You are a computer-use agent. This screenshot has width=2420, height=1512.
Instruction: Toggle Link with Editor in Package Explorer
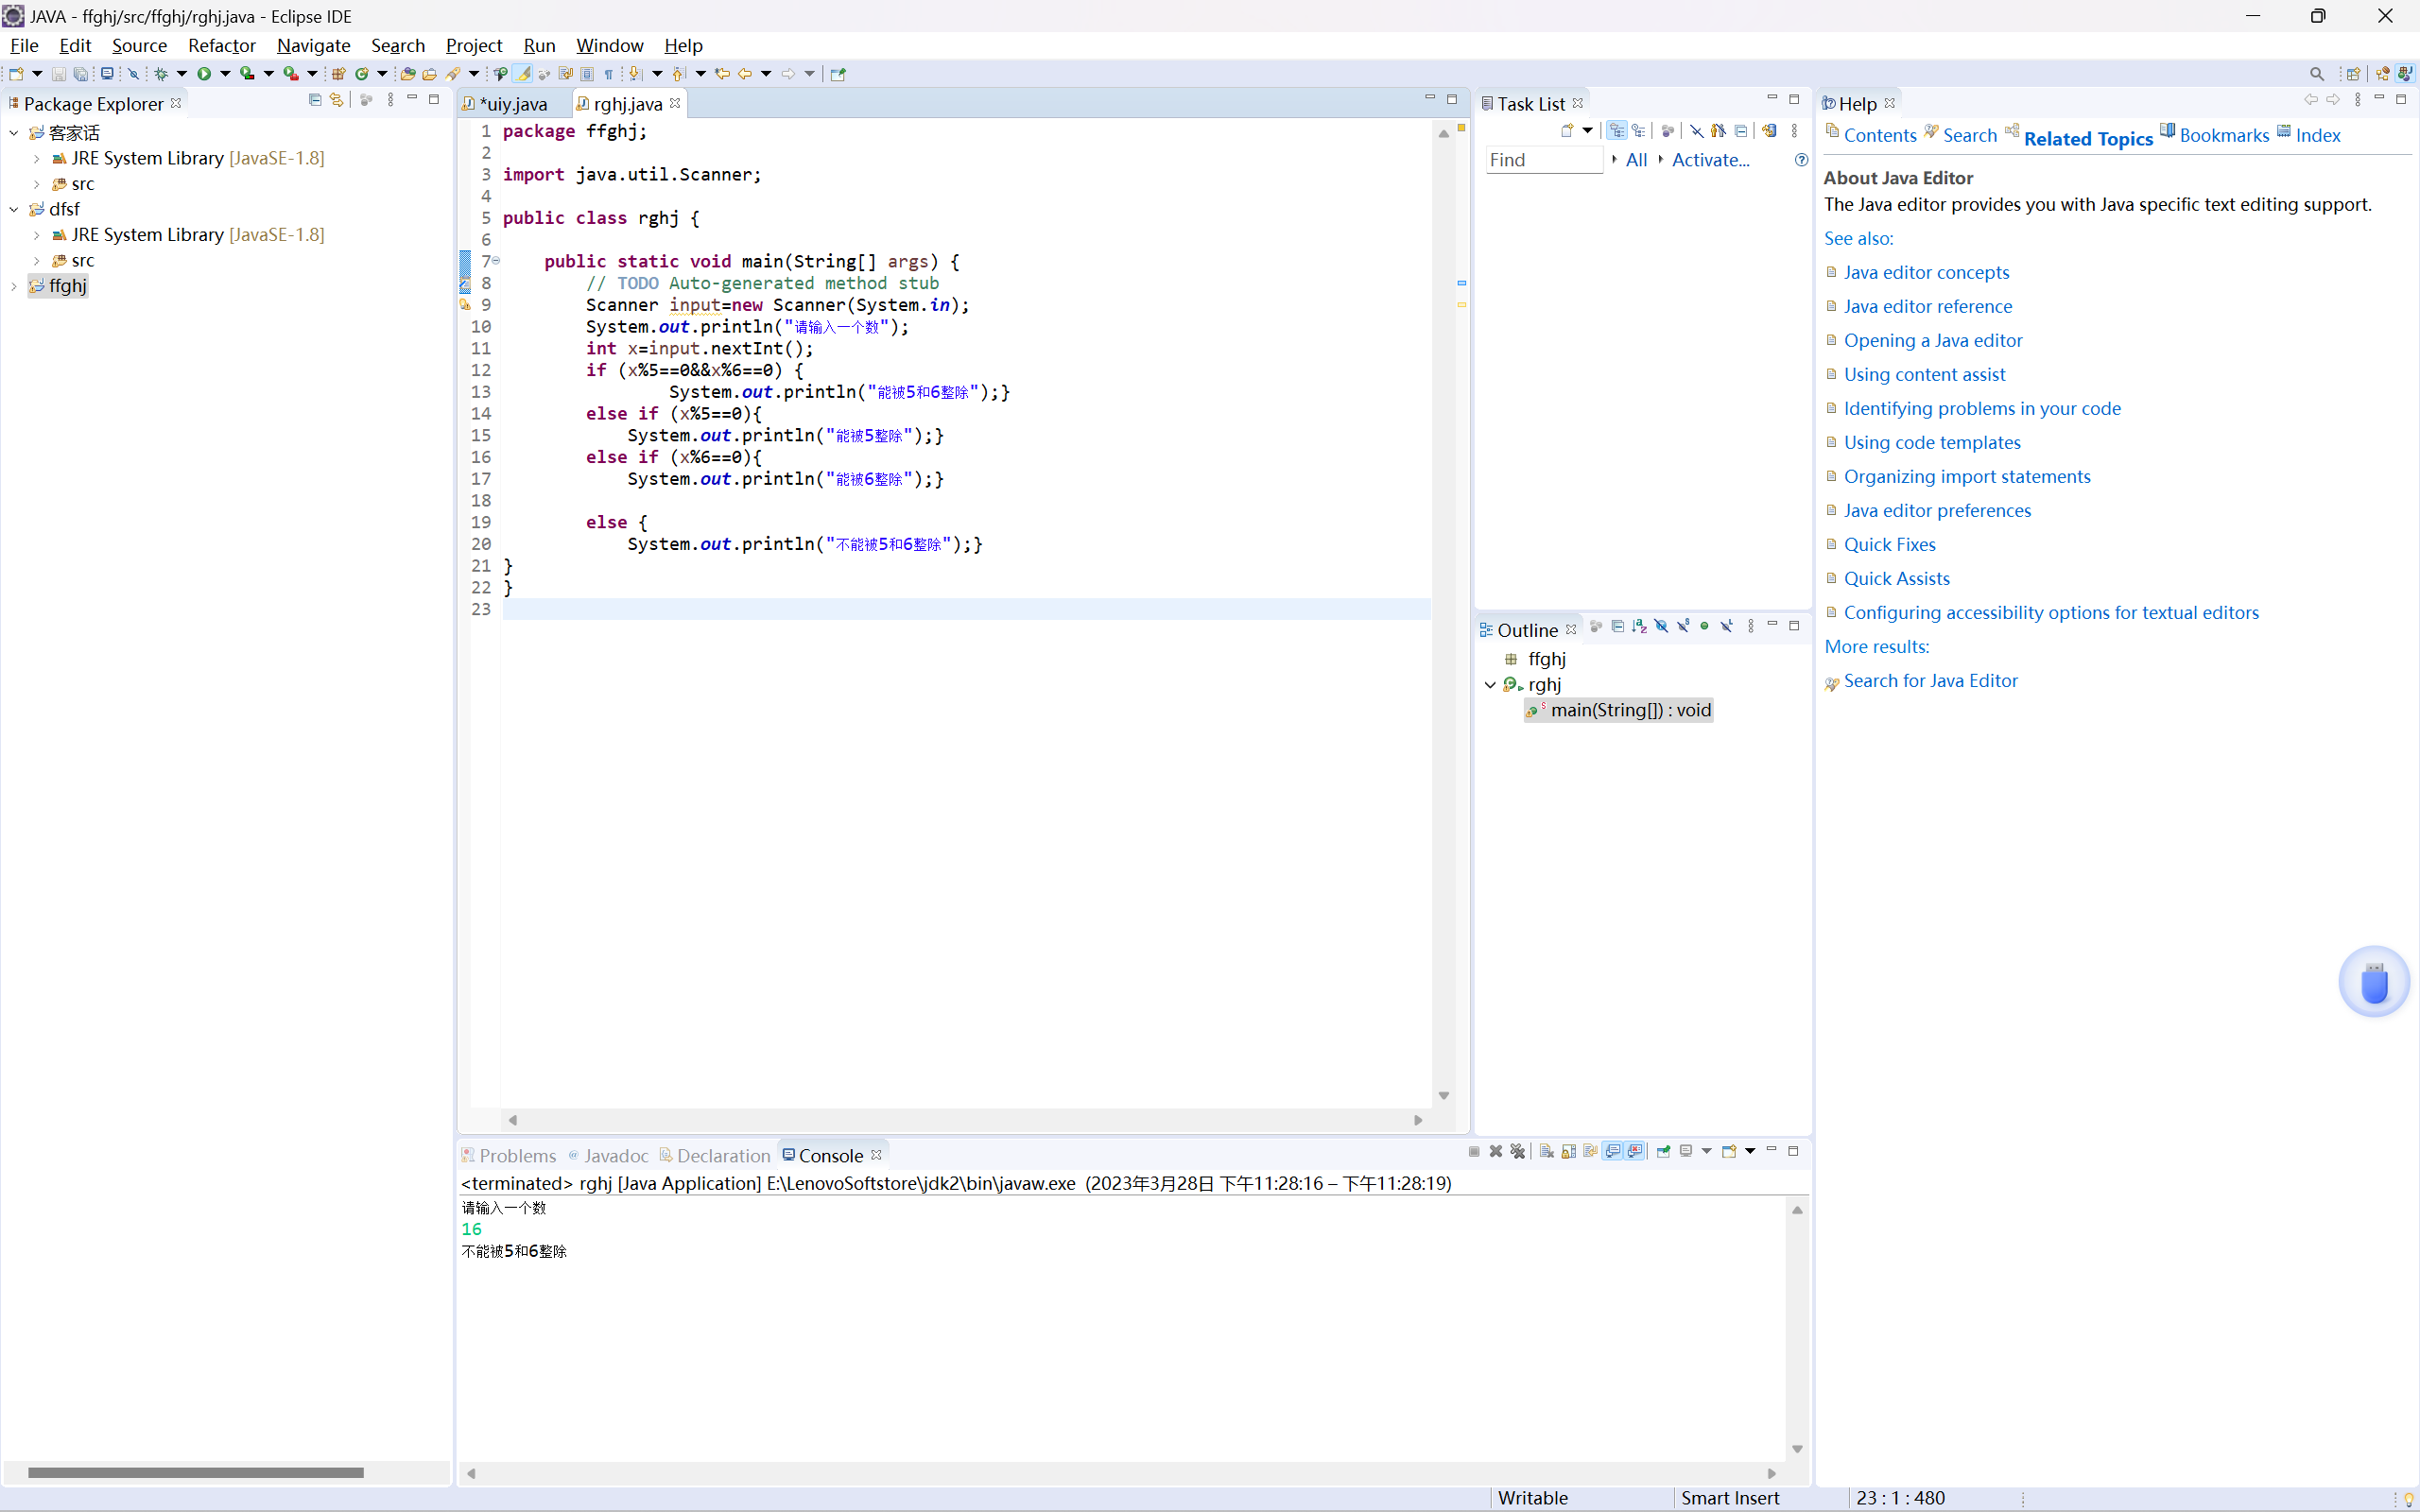coord(337,100)
